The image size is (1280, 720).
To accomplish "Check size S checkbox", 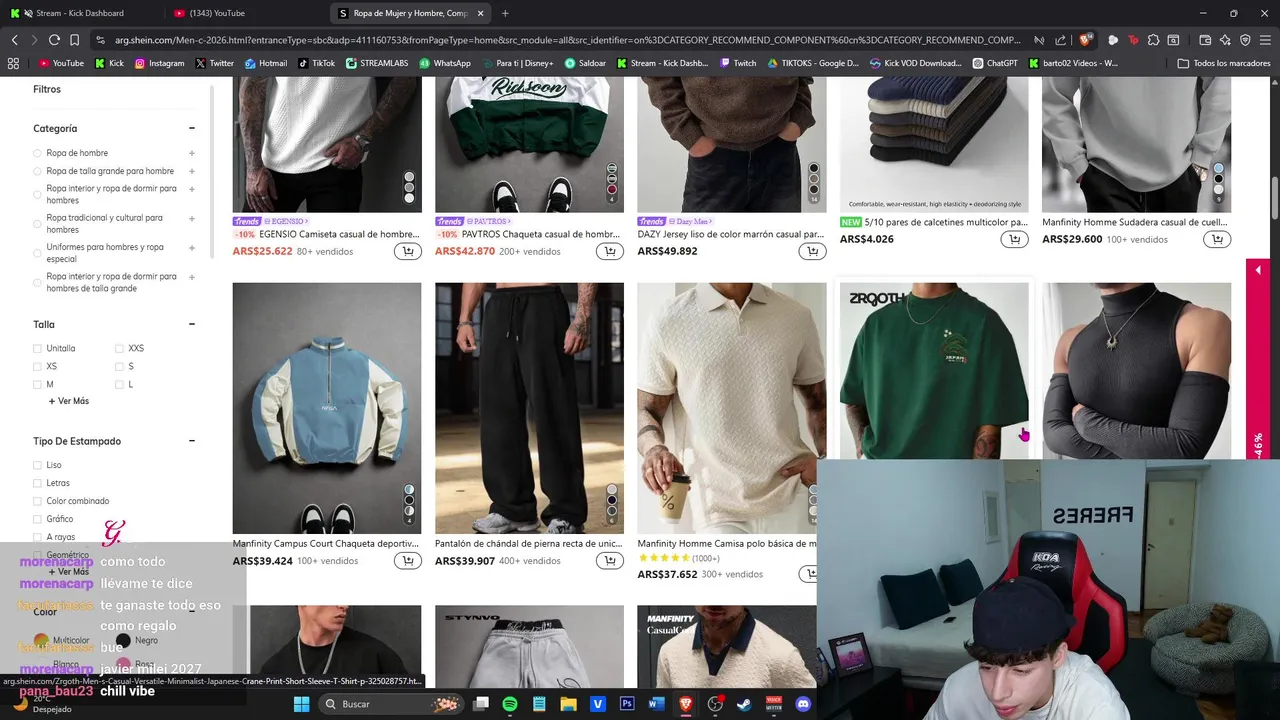I will 119,367.
